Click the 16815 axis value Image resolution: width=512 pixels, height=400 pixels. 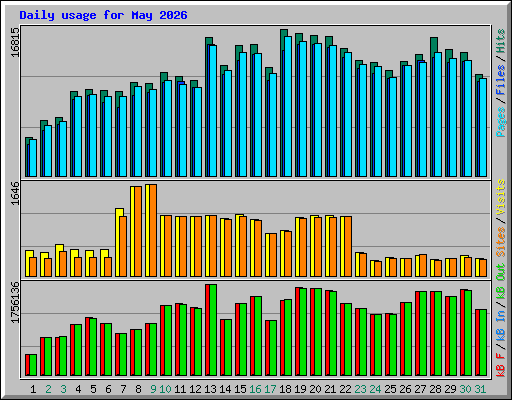15,42
